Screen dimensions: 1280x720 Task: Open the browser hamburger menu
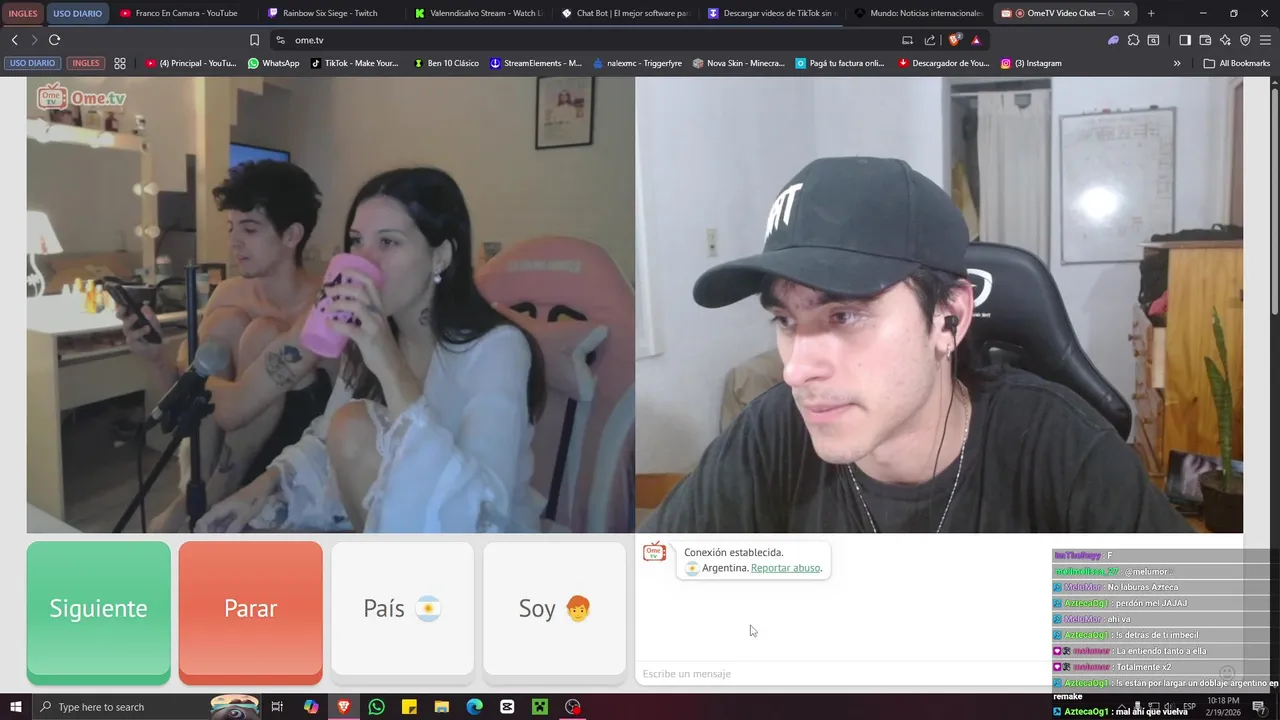1266,40
